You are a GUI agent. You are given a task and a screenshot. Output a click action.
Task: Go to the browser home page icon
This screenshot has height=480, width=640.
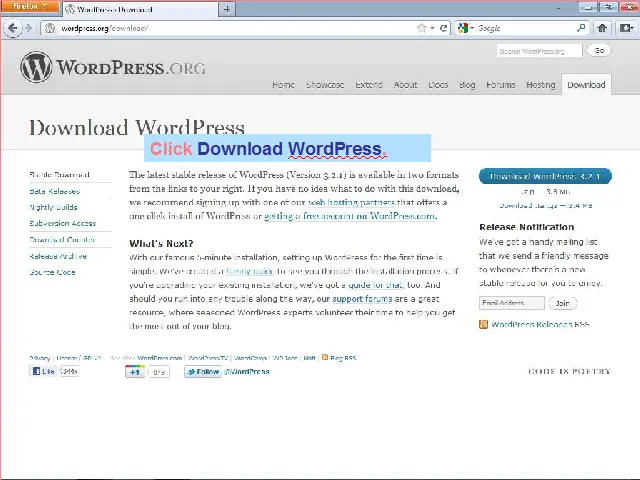(x=602, y=28)
